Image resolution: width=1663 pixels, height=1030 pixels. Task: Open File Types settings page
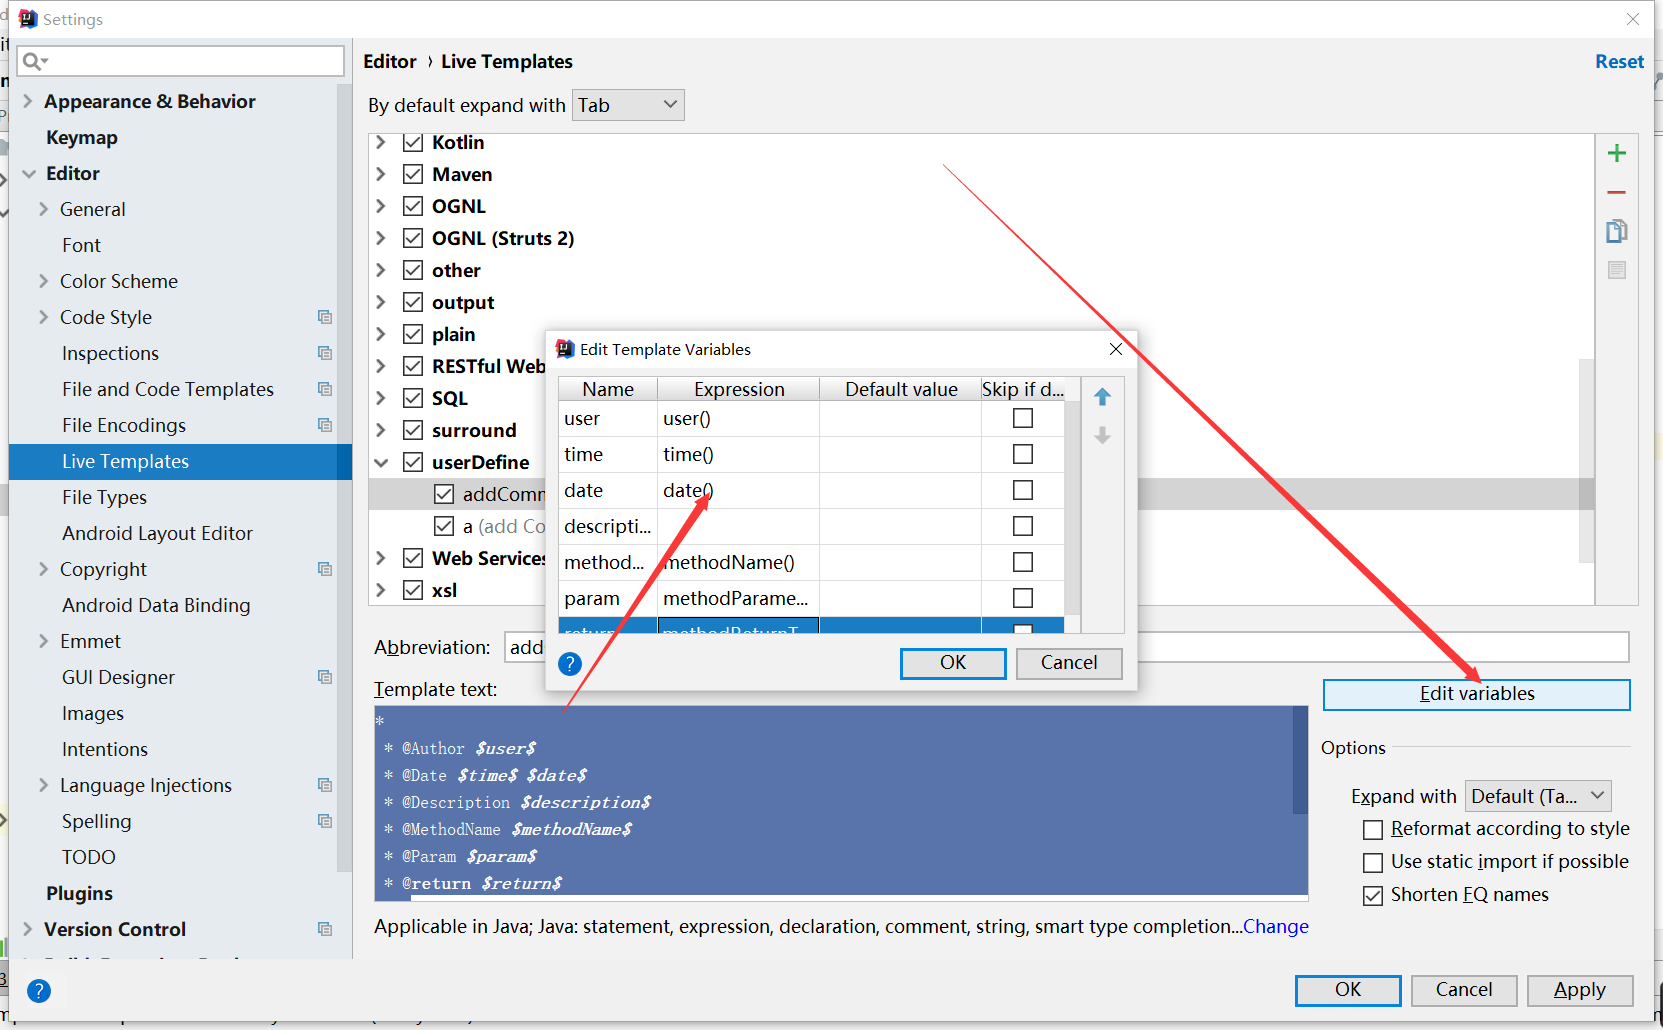click(x=104, y=497)
